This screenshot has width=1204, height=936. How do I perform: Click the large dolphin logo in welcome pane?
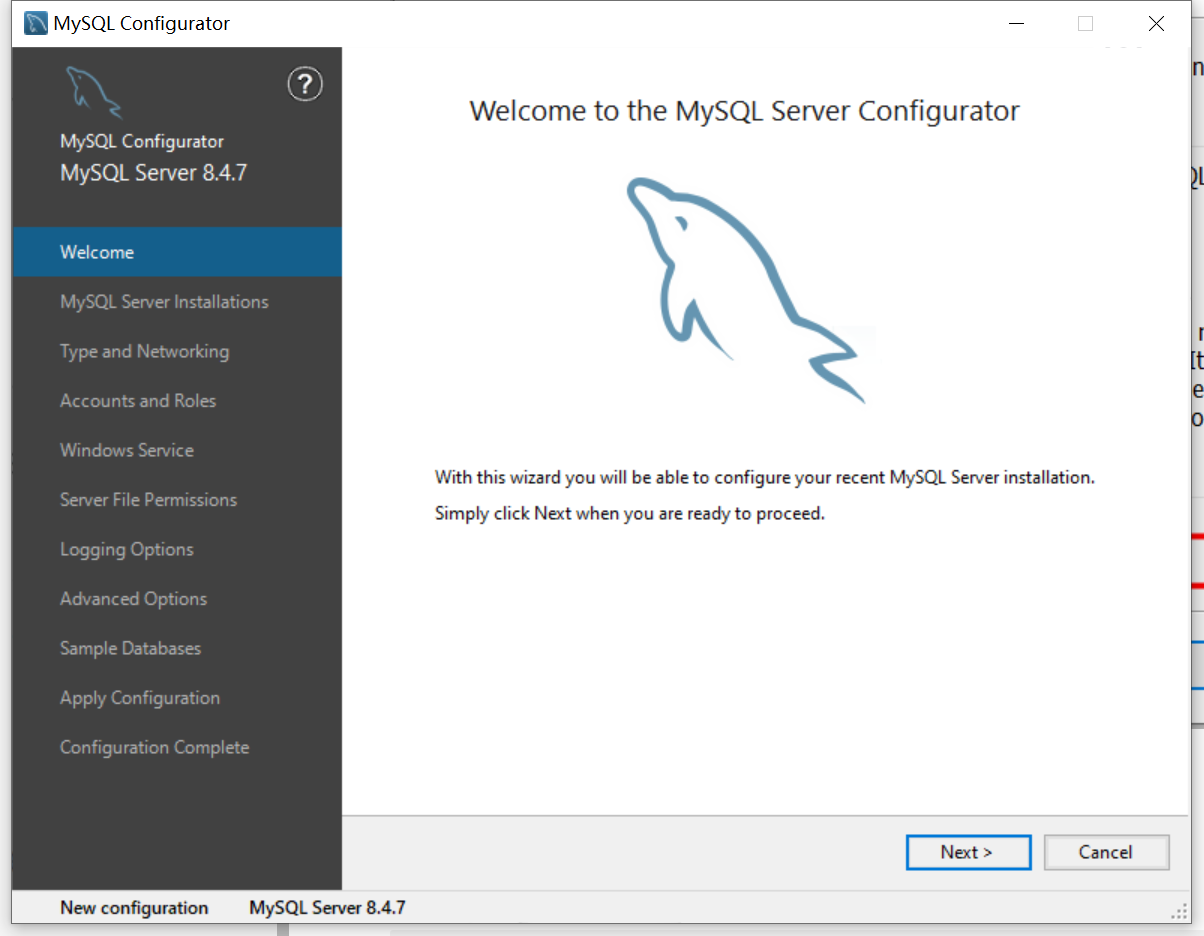[x=745, y=290]
